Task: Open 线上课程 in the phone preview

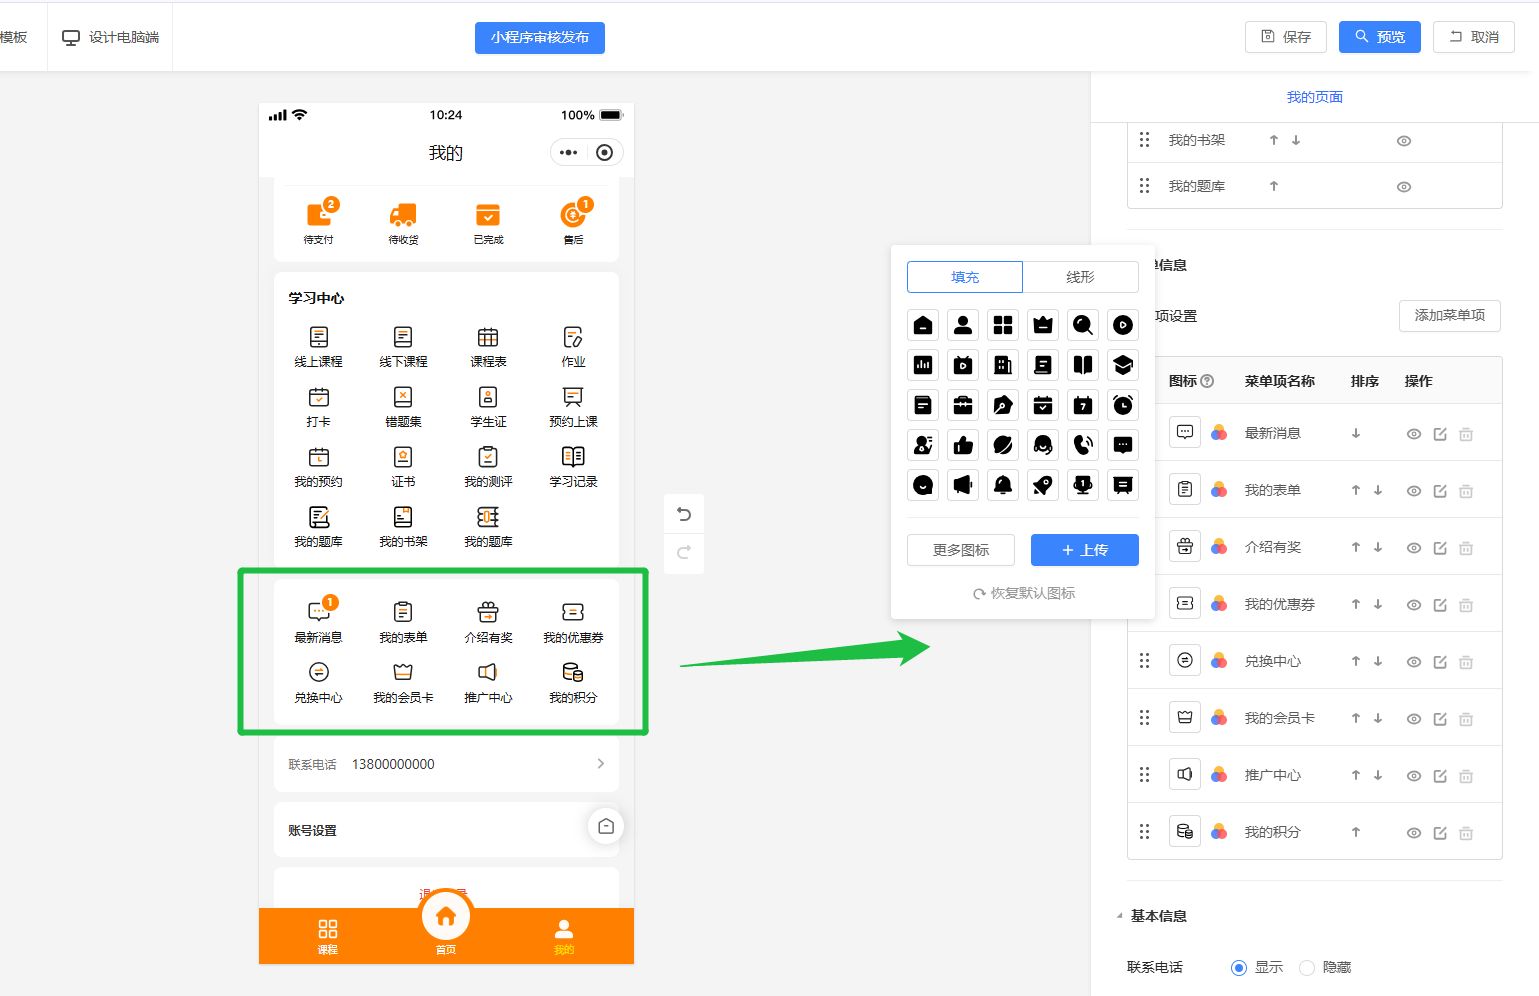Action: [319, 346]
